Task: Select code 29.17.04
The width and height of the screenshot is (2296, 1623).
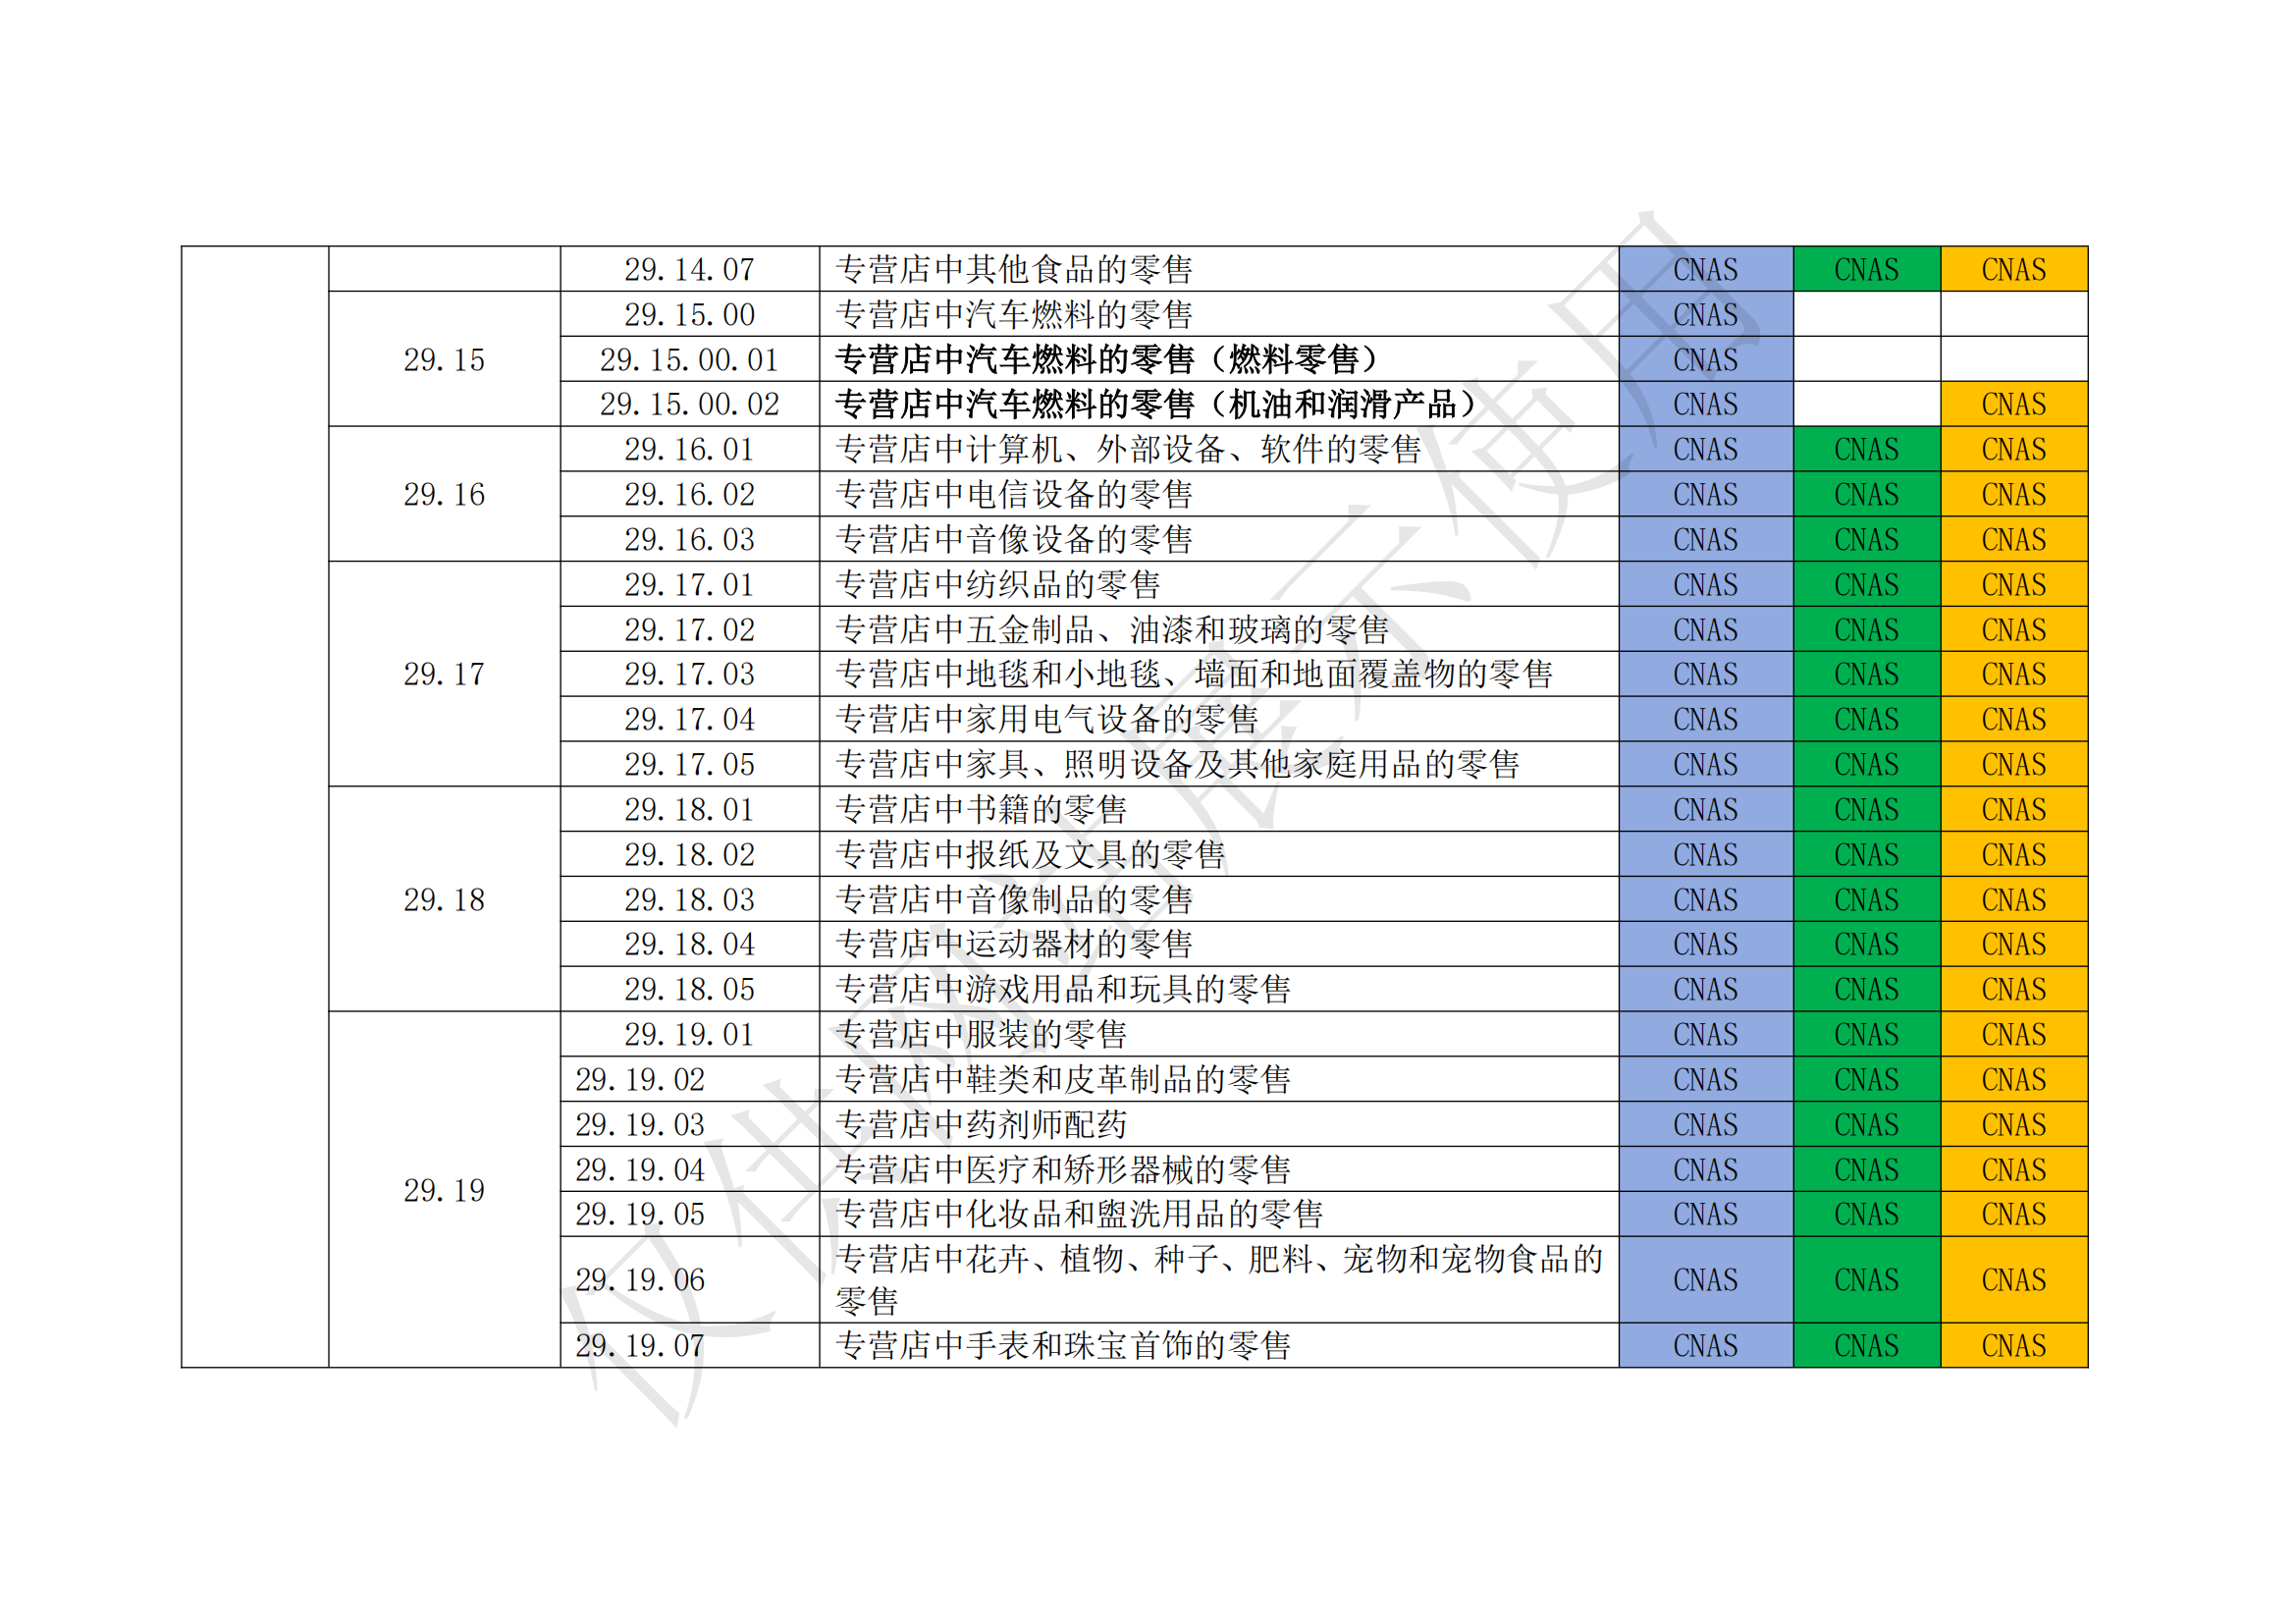Action: pos(689,719)
